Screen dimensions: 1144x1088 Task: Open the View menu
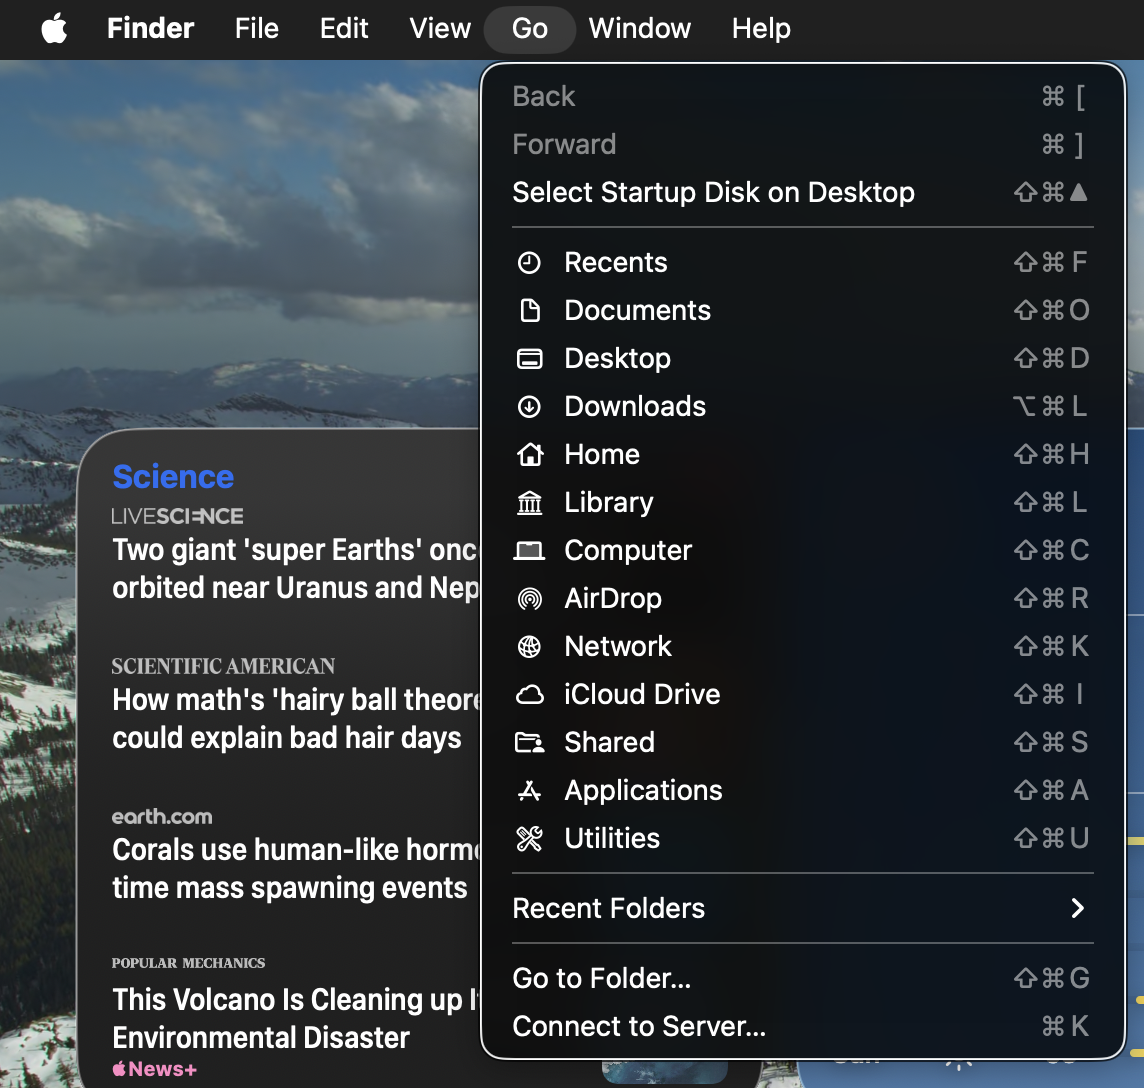[x=440, y=28]
